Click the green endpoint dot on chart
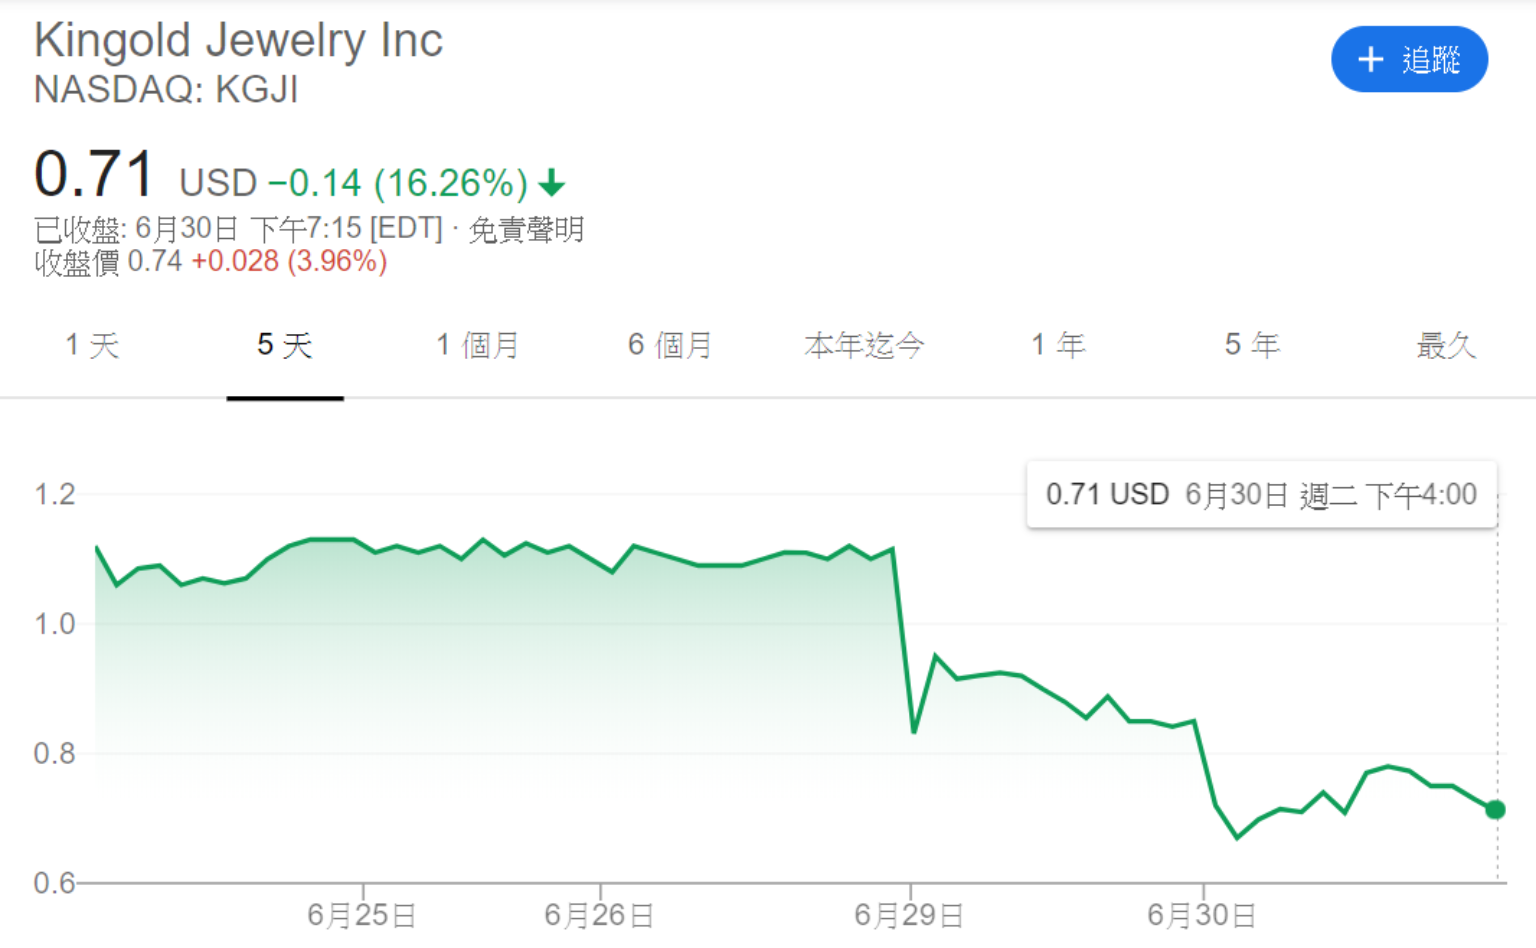 pos(1495,810)
